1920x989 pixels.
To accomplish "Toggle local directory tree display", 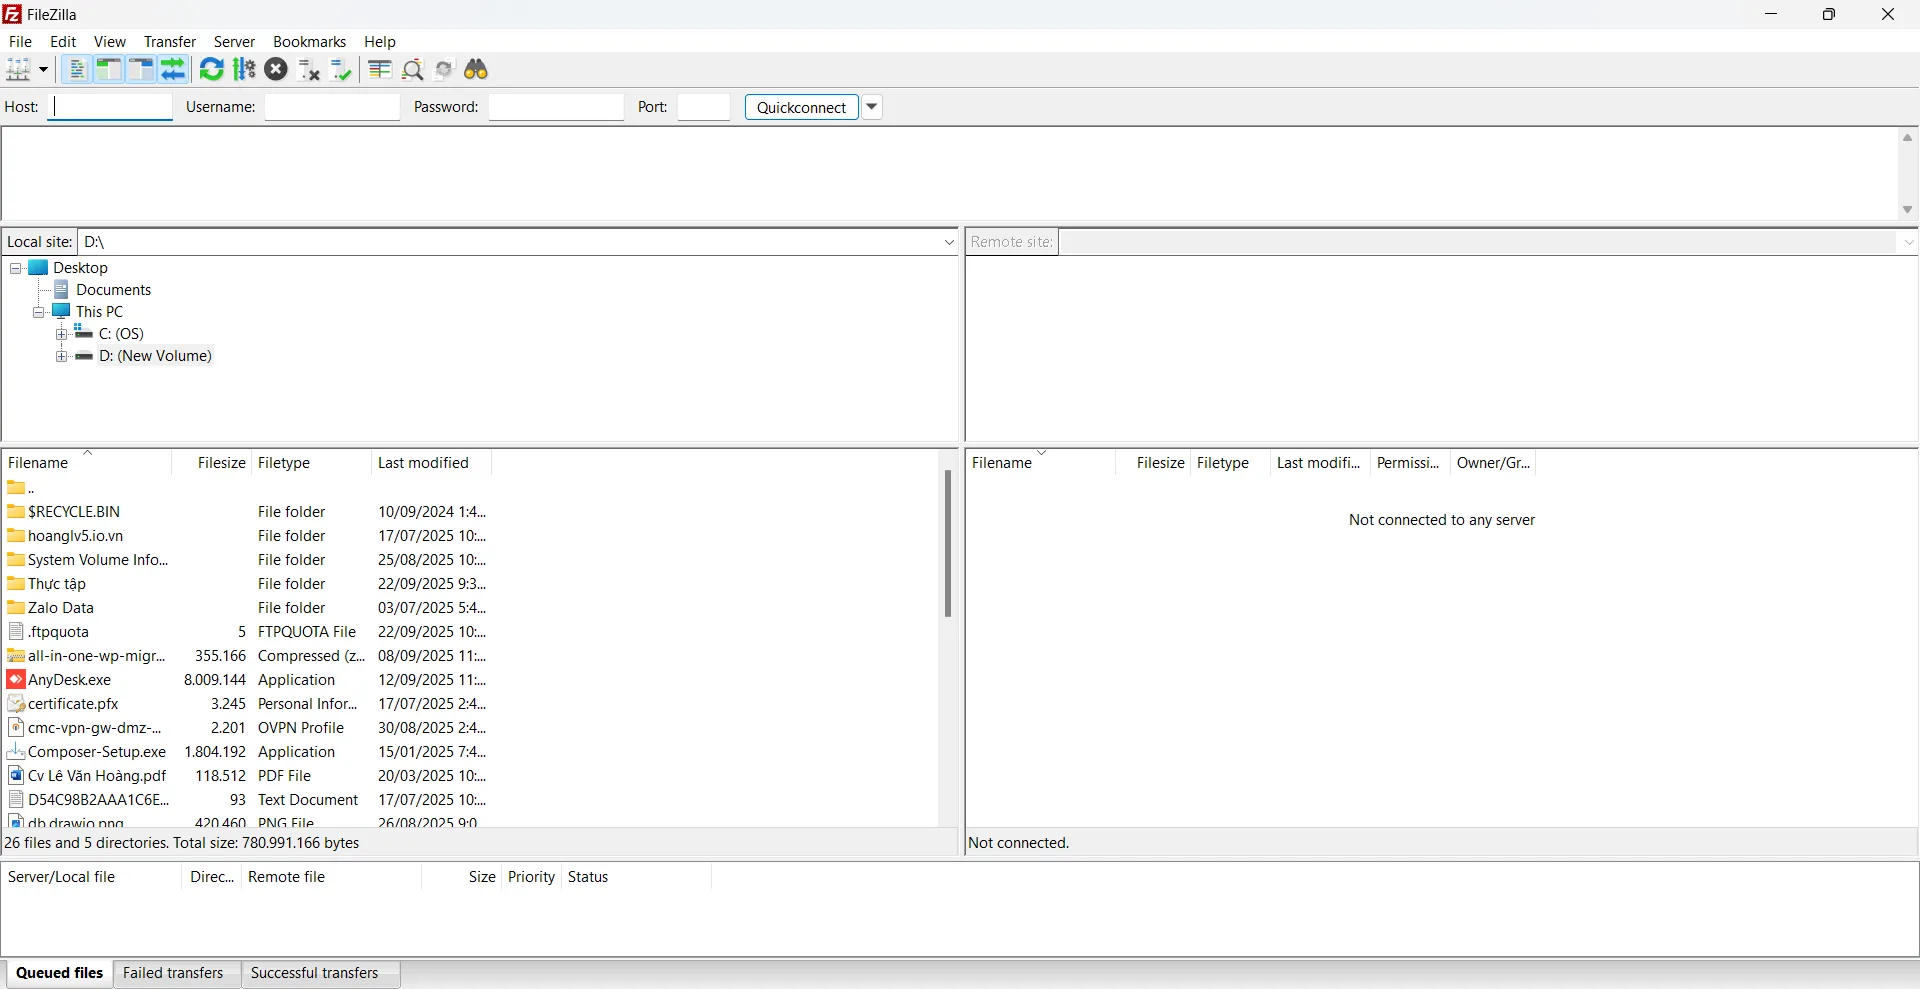I will click(109, 70).
